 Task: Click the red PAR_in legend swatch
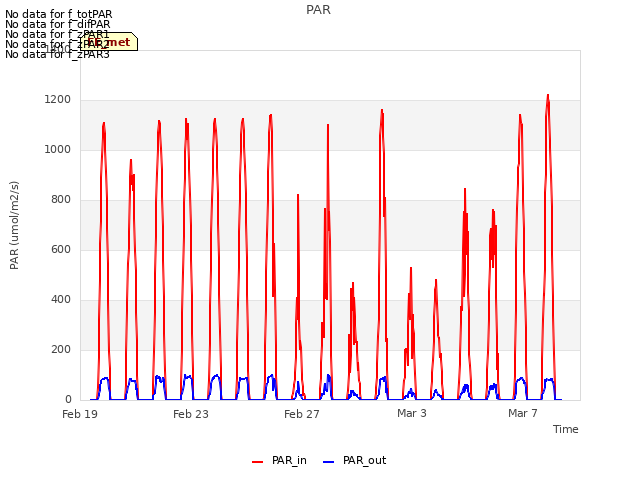(258, 462)
